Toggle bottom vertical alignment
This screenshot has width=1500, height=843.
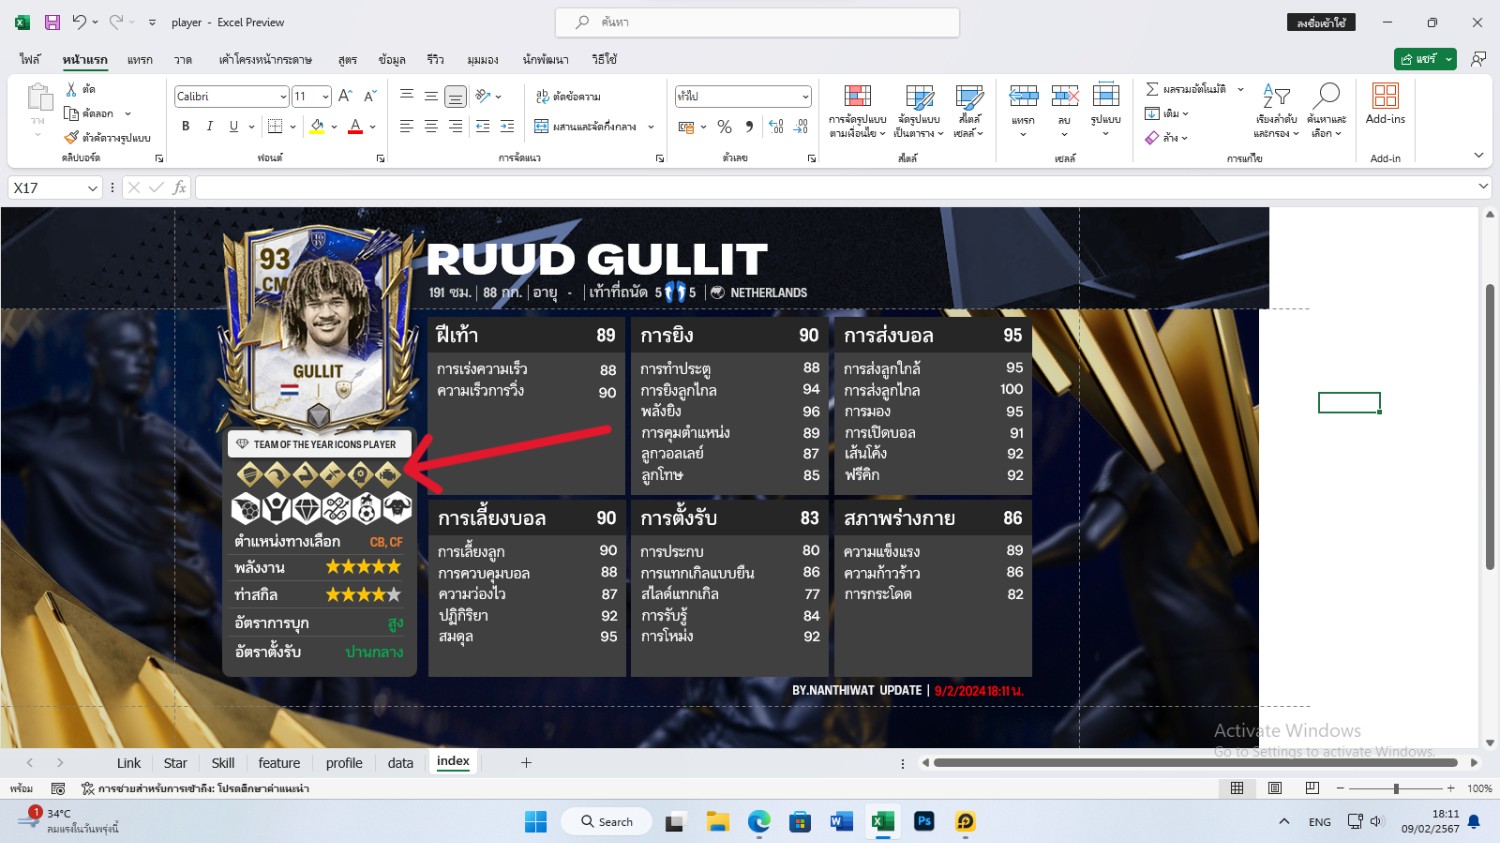455,96
